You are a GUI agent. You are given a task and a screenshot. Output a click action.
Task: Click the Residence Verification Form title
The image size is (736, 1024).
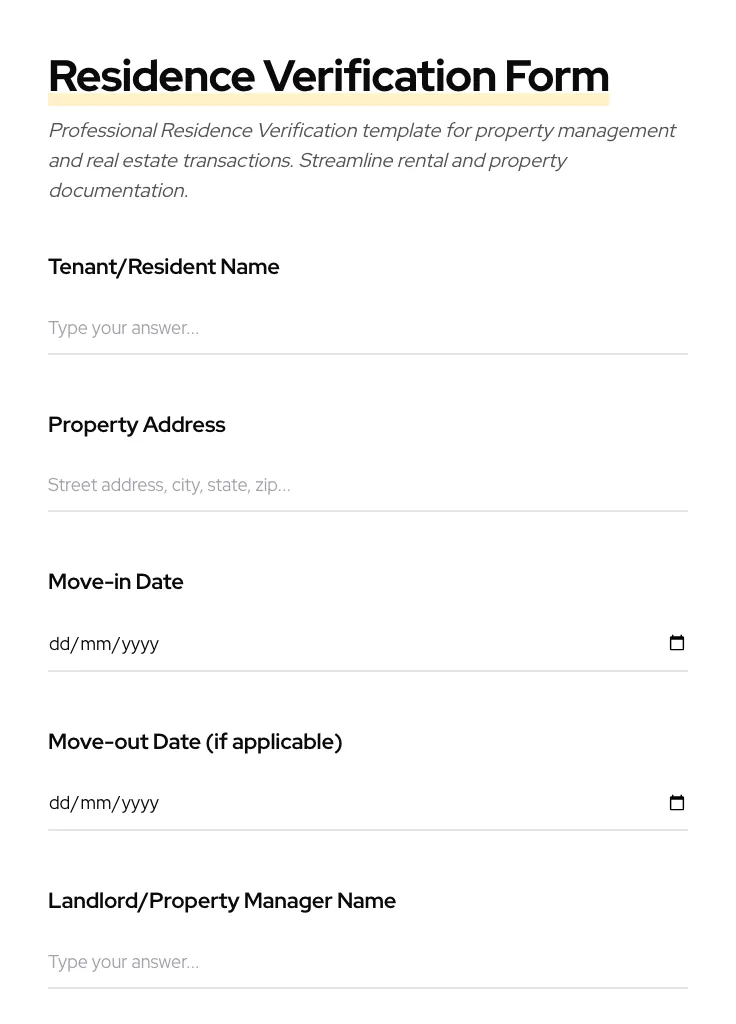(328, 75)
